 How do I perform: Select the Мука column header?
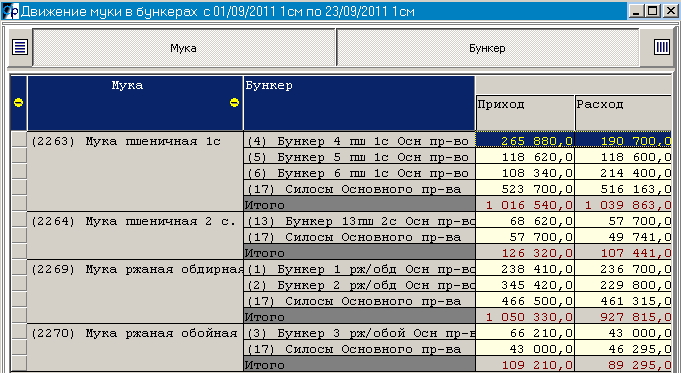(135, 103)
